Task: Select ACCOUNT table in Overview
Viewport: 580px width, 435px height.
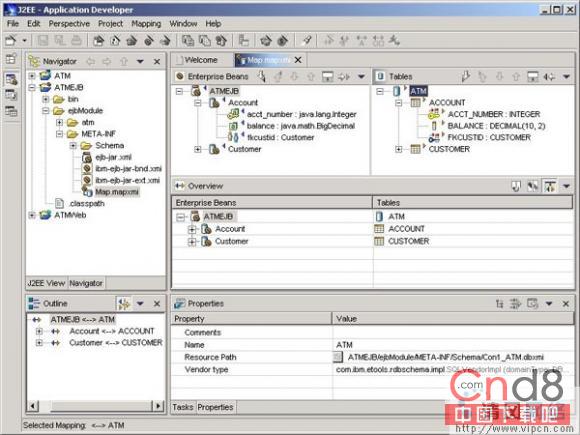Action: [x=406, y=229]
